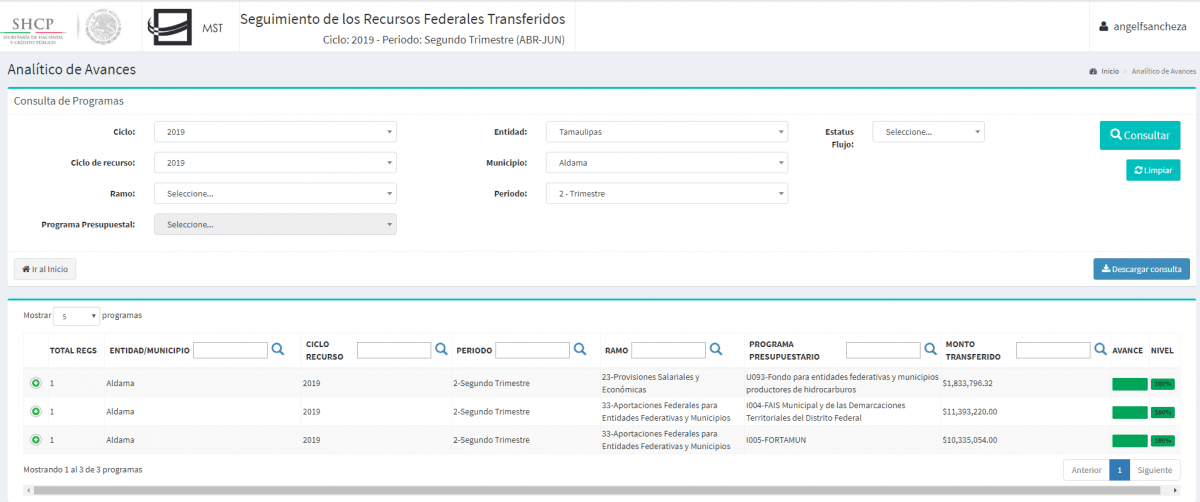Click the search icon next to Periodo filter
Screen dimensions: 1200x502
(579, 350)
